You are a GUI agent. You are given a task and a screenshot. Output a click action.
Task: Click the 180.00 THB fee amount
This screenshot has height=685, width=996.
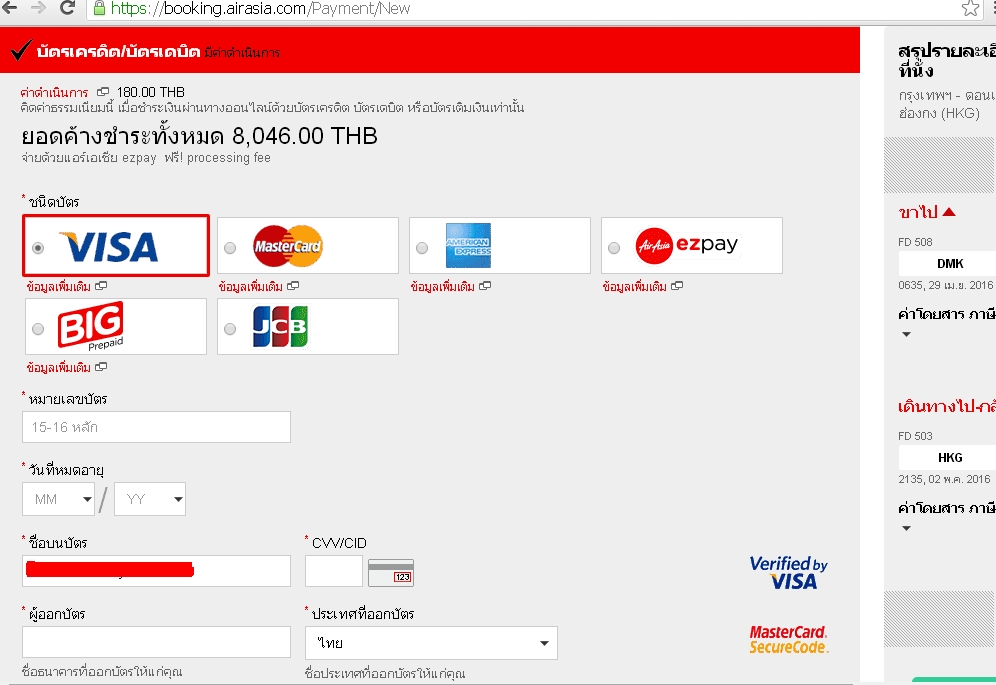[x=151, y=92]
